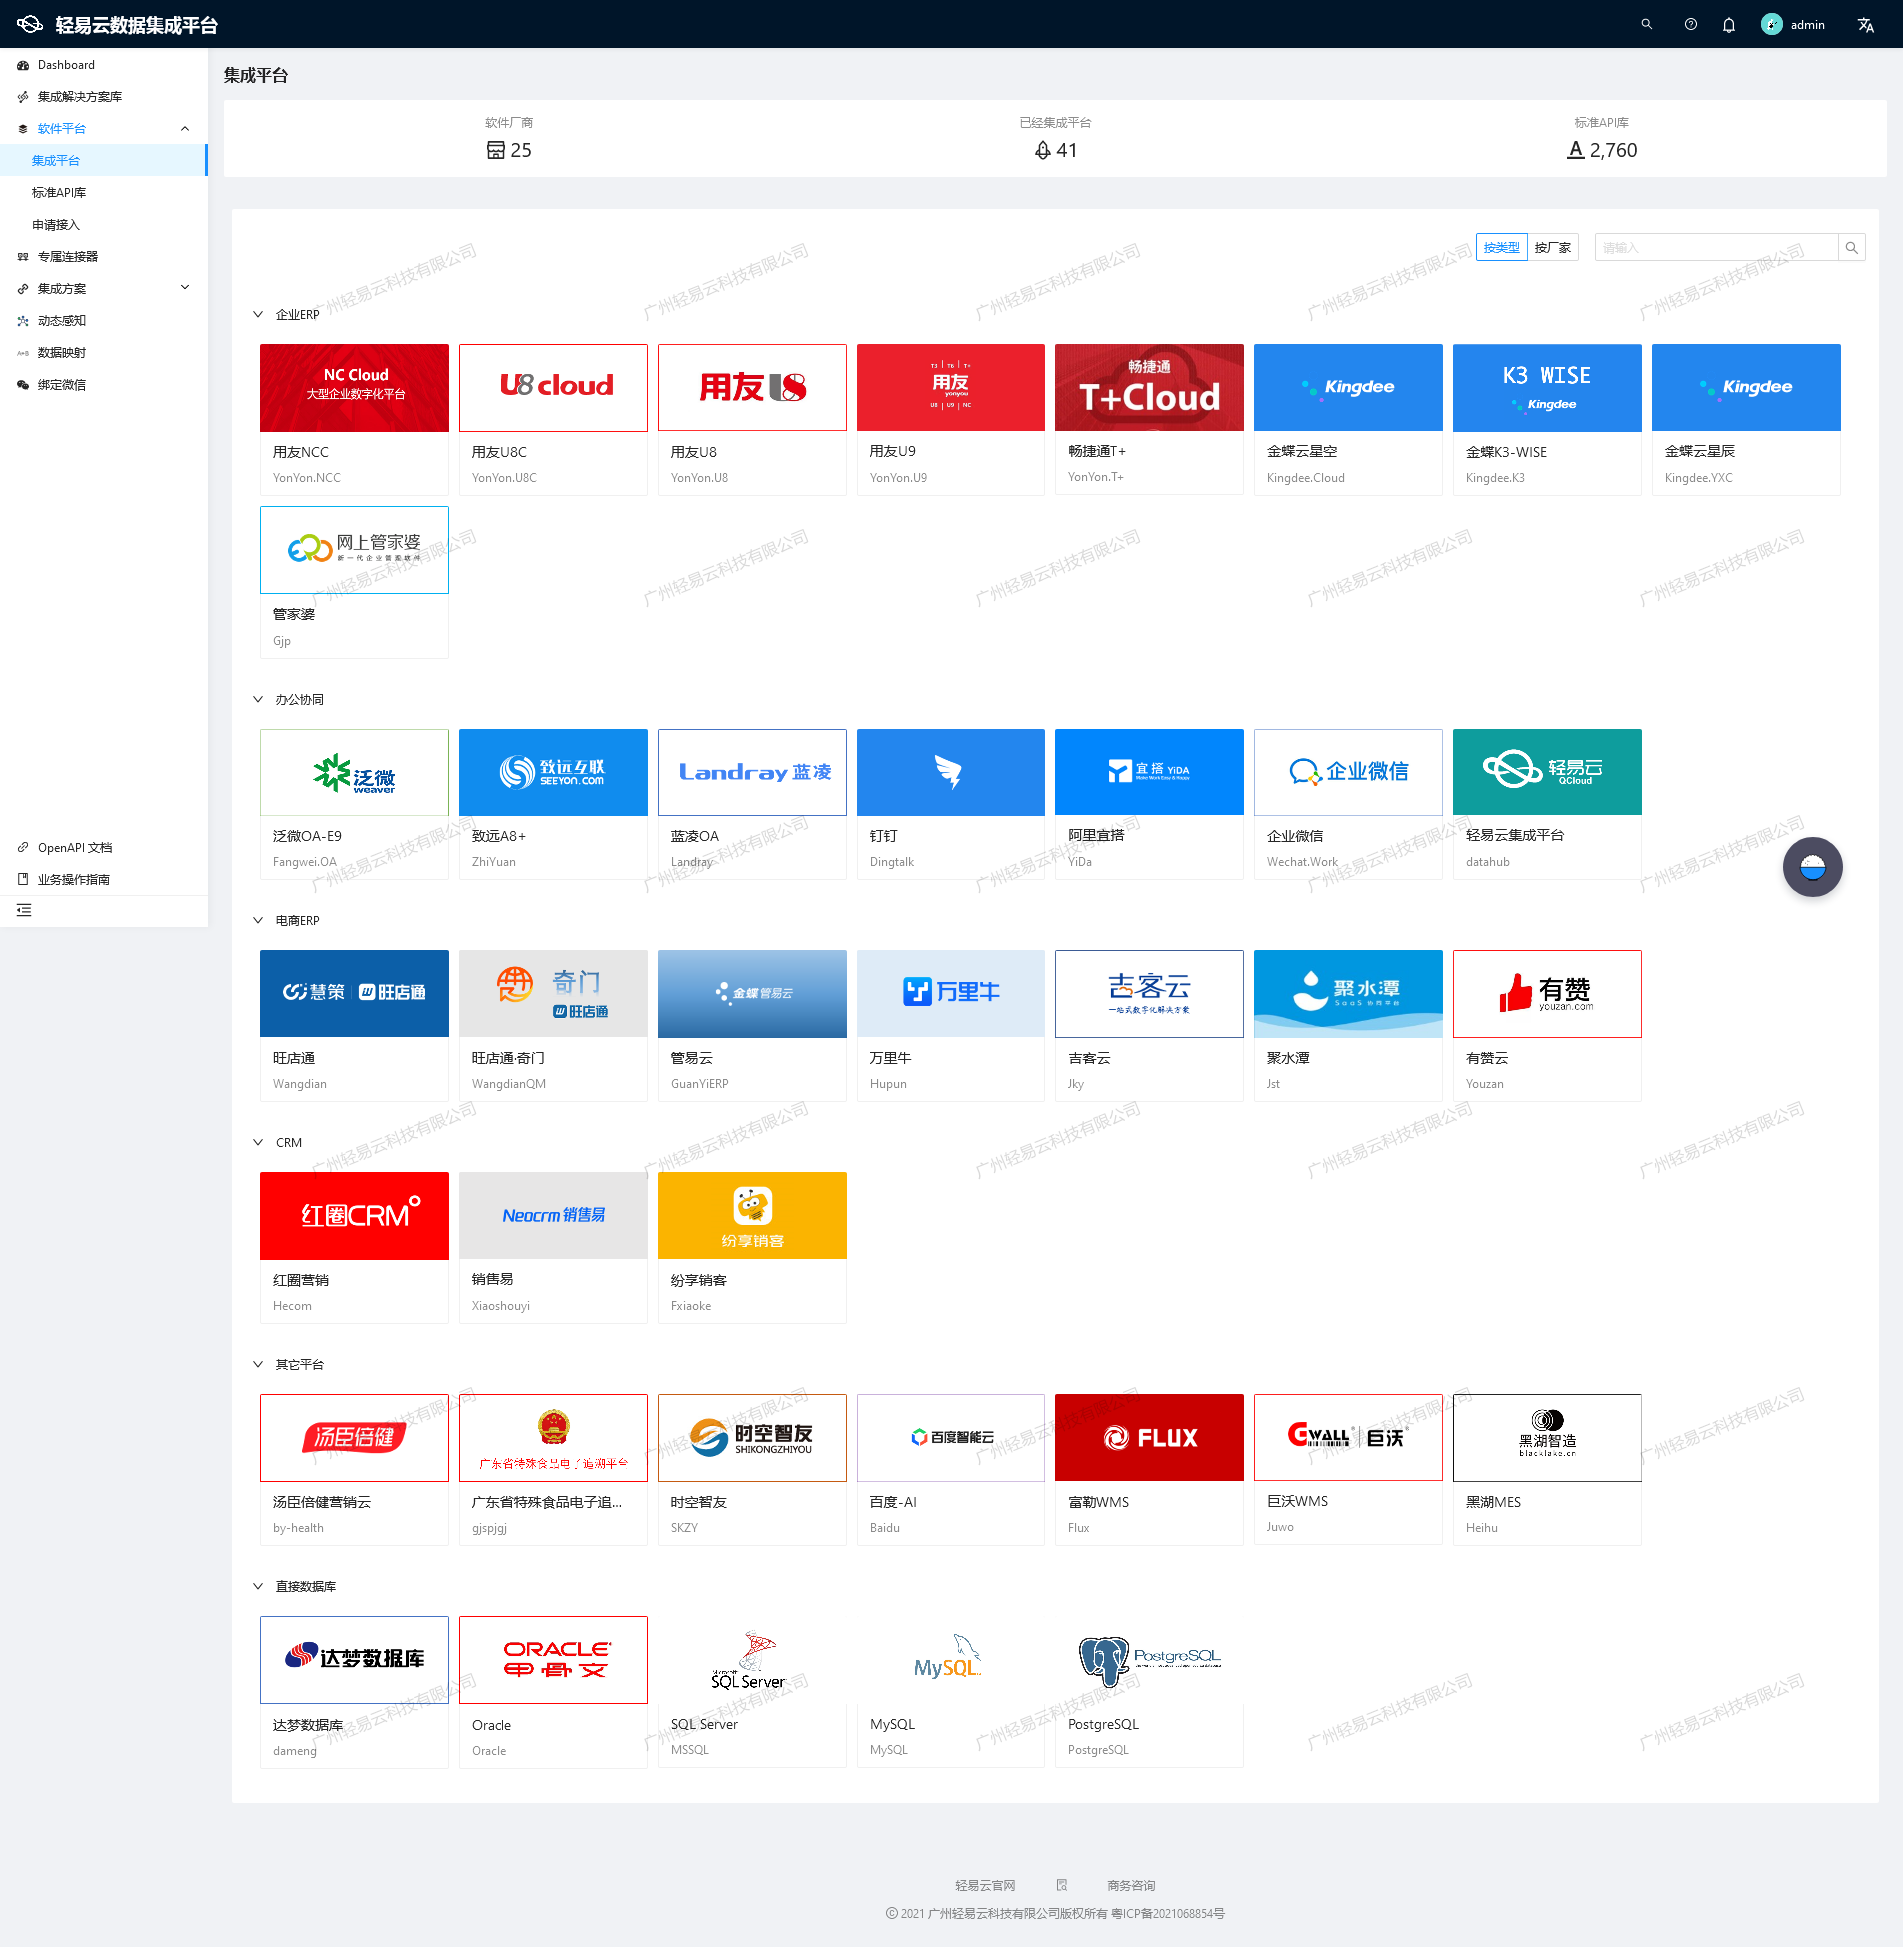Open the 汤臣倍健营销云 card
Viewport: 1903px width, 1947px height.
354,1469
